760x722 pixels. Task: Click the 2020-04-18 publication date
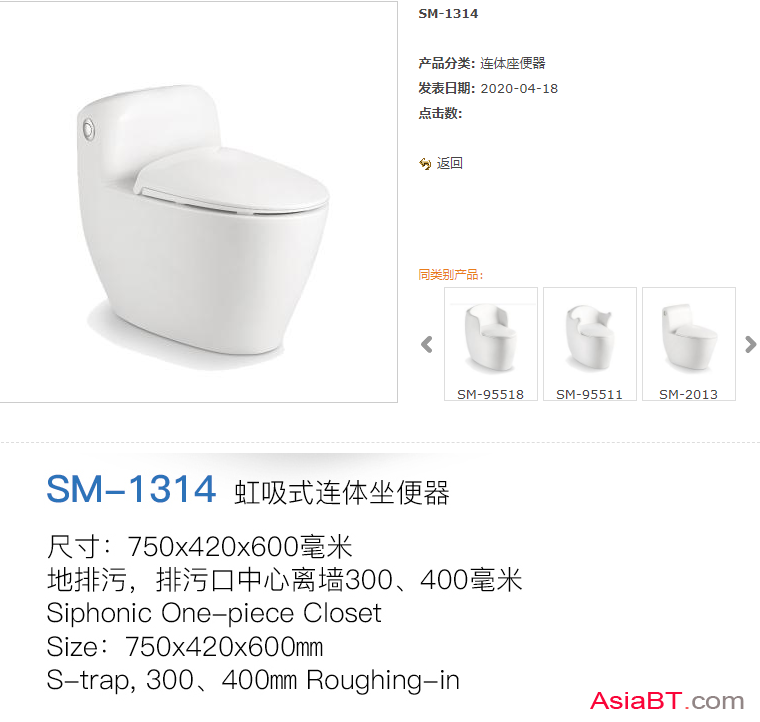click(519, 89)
